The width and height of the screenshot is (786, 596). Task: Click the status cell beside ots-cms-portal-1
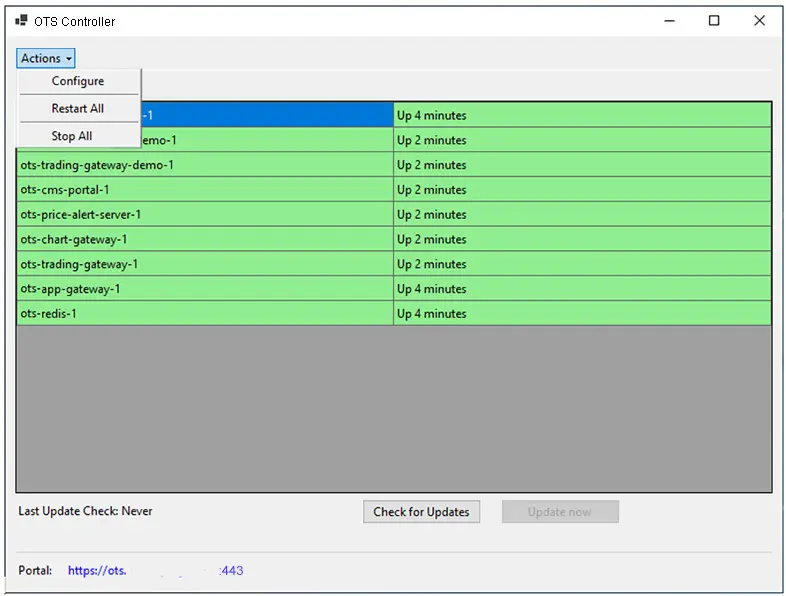click(580, 190)
